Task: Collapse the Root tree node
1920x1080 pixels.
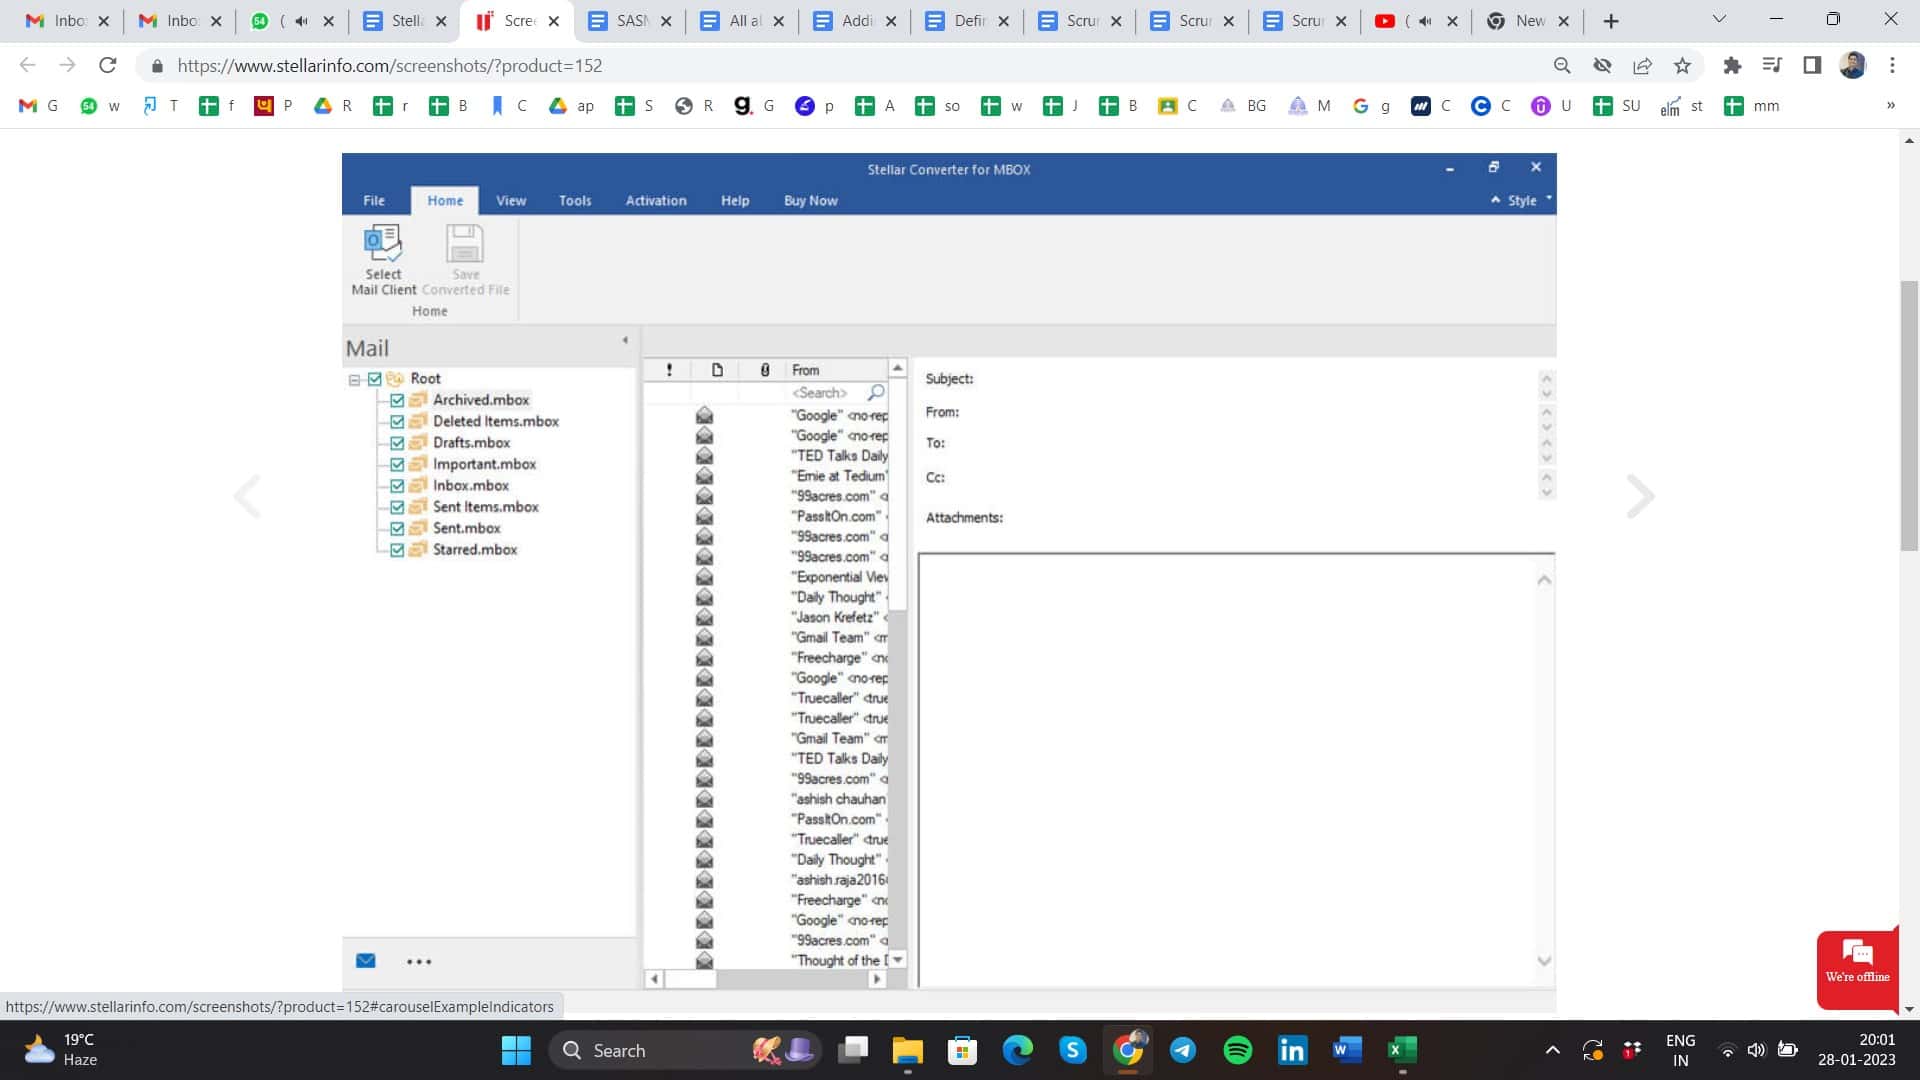Action: (354, 380)
